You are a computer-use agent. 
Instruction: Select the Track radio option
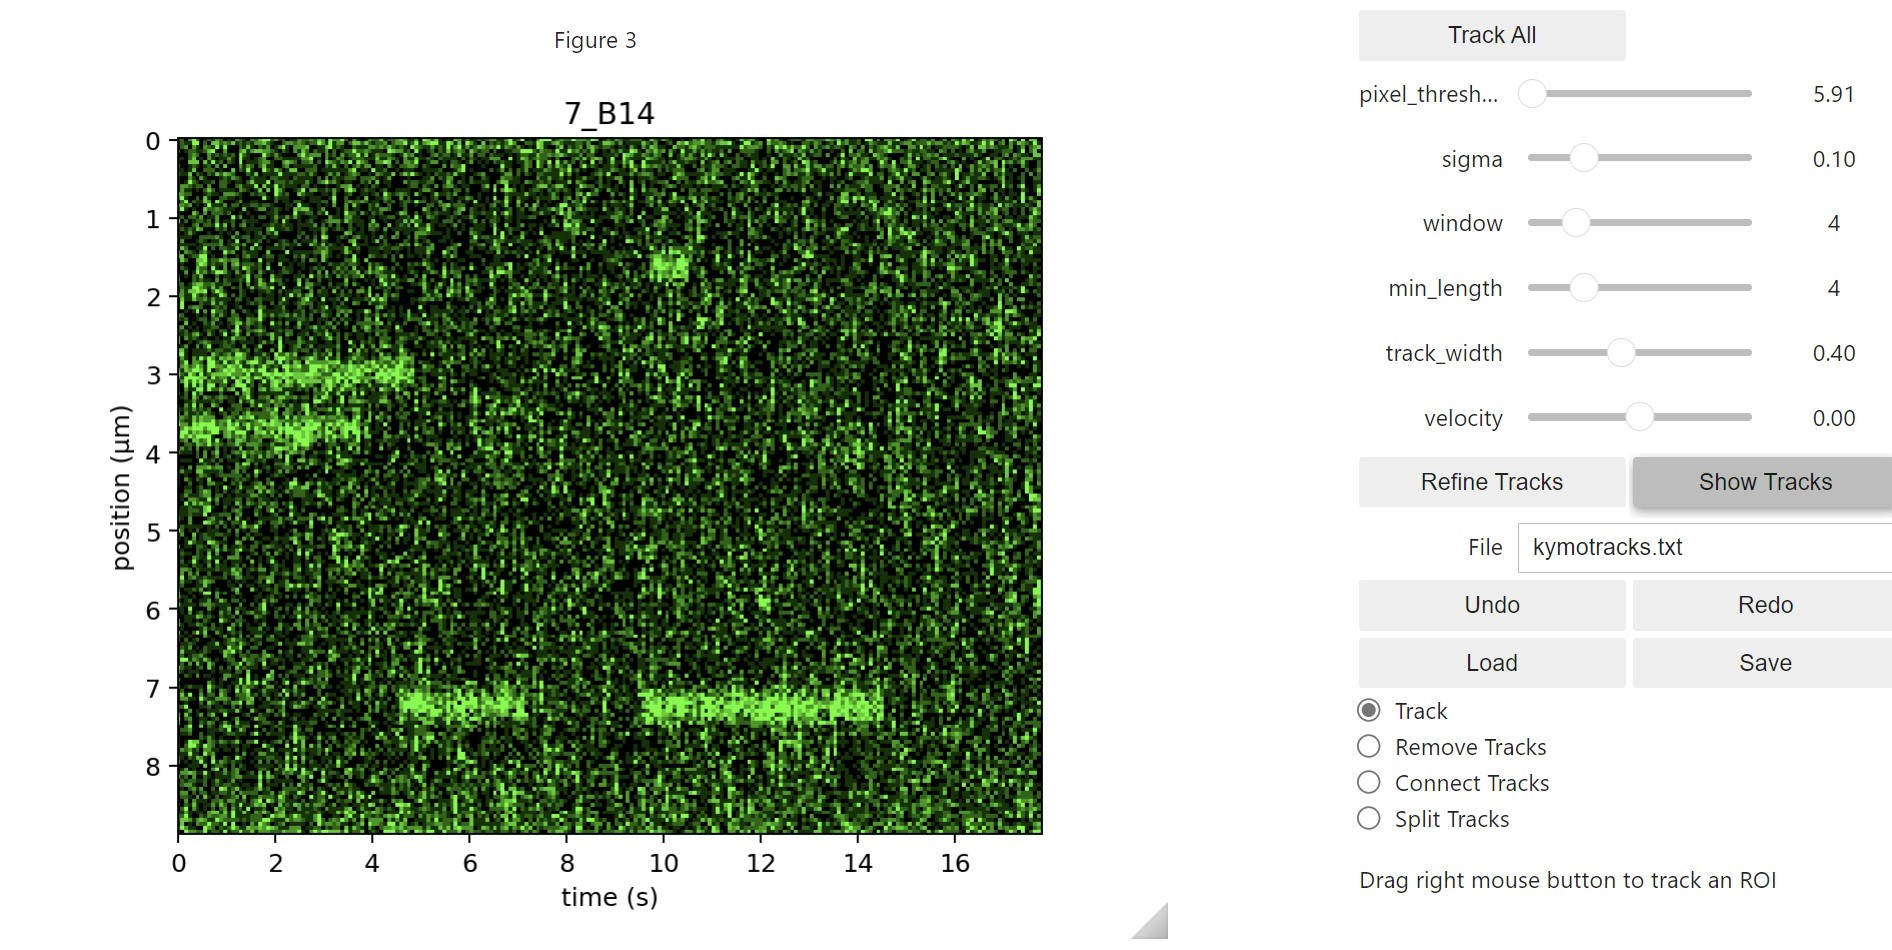pyautogui.click(x=1369, y=710)
